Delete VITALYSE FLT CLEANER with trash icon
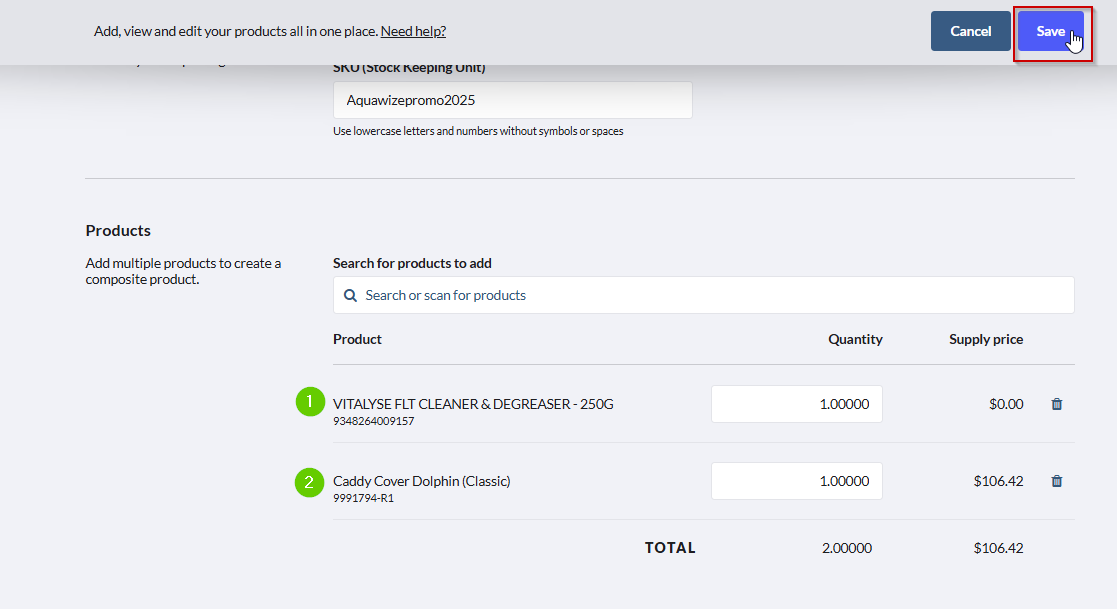The image size is (1117, 609). tap(1056, 404)
